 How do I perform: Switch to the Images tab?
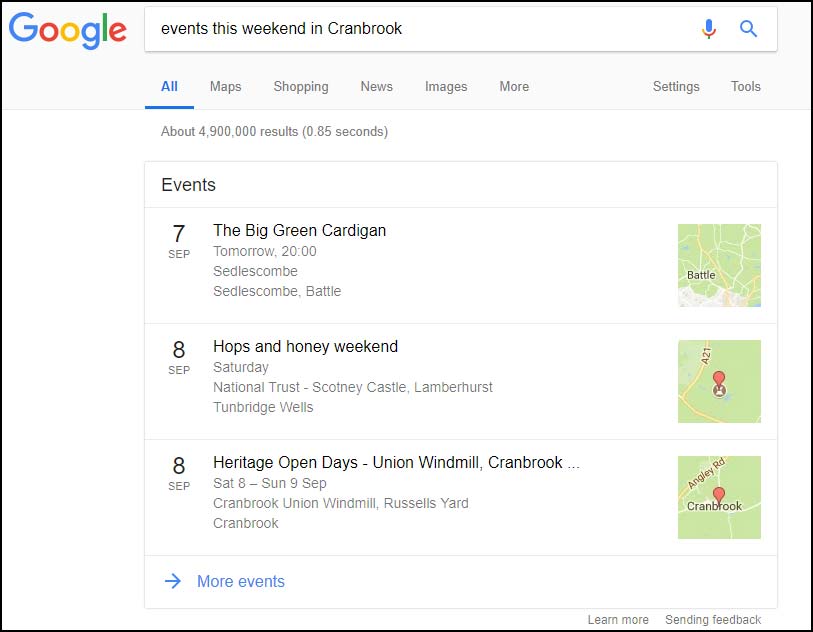(446, 87)
